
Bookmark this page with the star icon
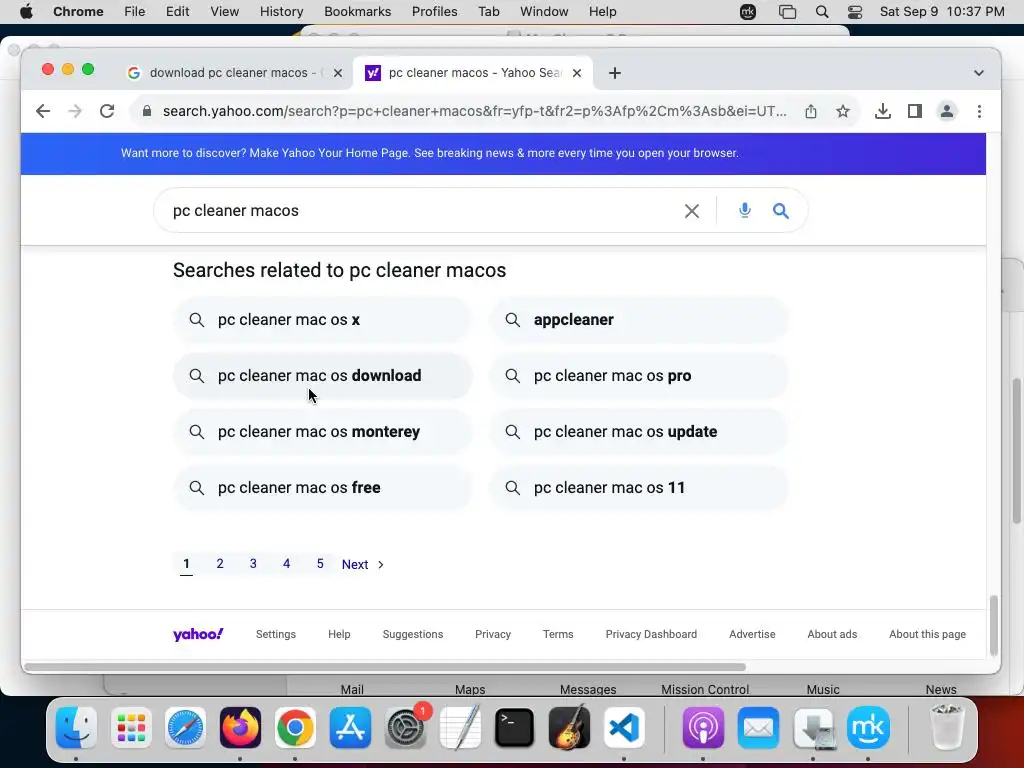842,111
